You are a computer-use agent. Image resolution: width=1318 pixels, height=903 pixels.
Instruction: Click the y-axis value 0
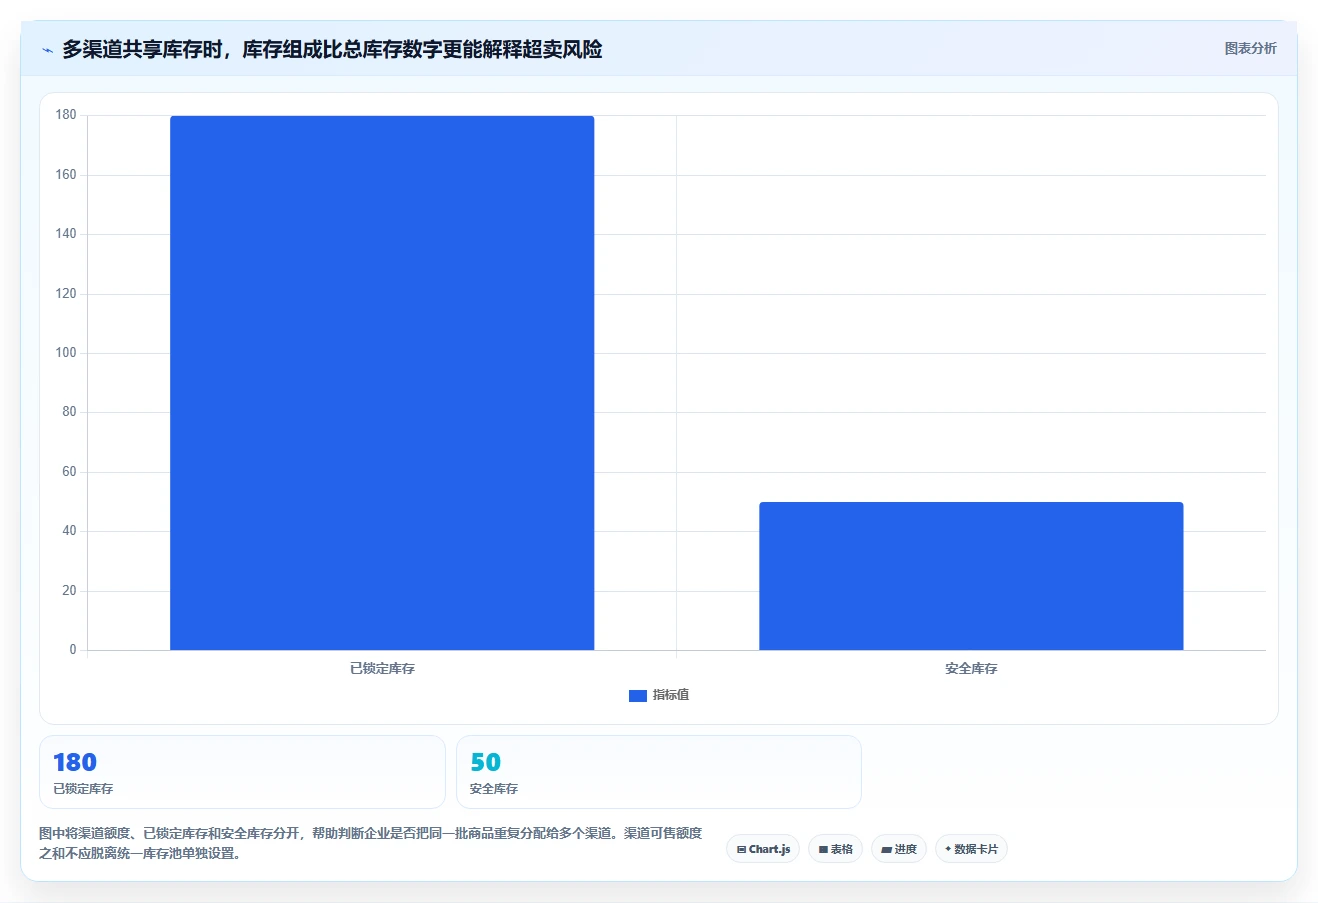click(x=73, y=650)
